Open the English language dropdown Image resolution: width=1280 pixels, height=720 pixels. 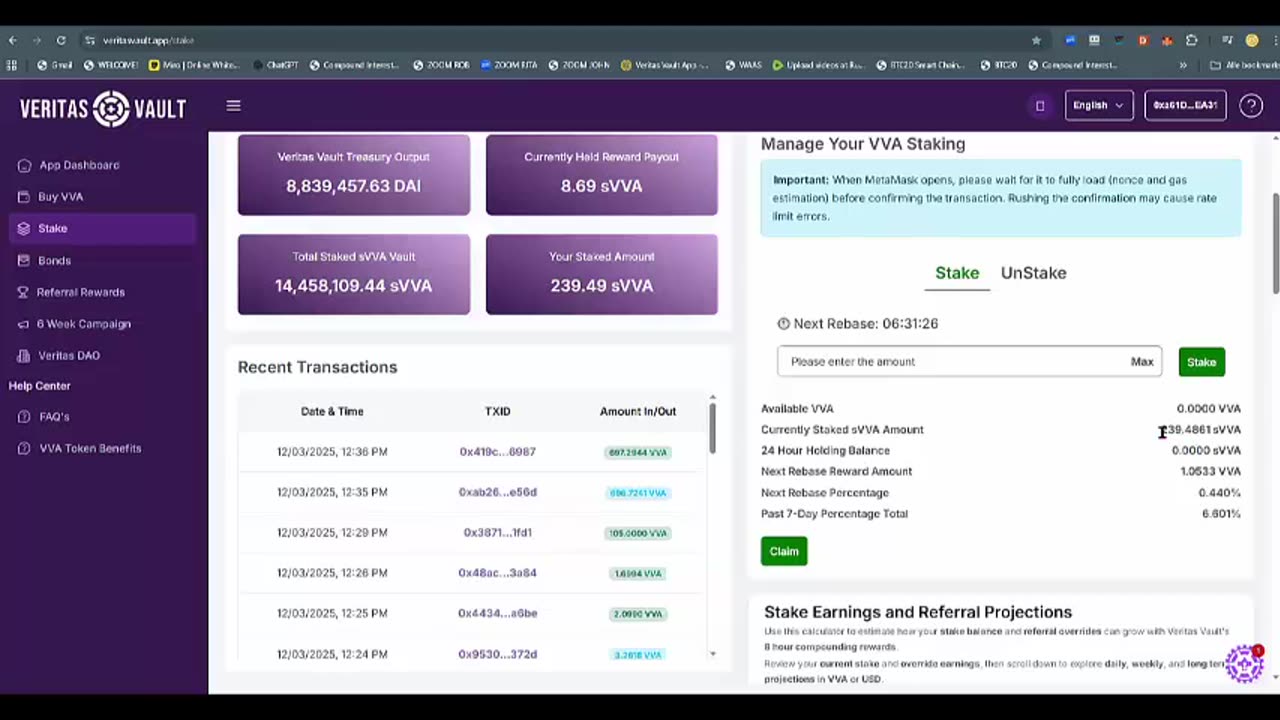(1099, 105)
